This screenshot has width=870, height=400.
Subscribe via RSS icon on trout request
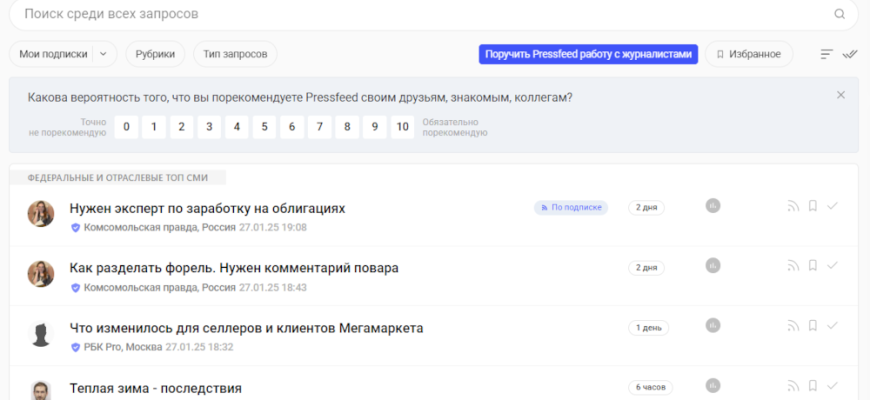tap(793, 266)
